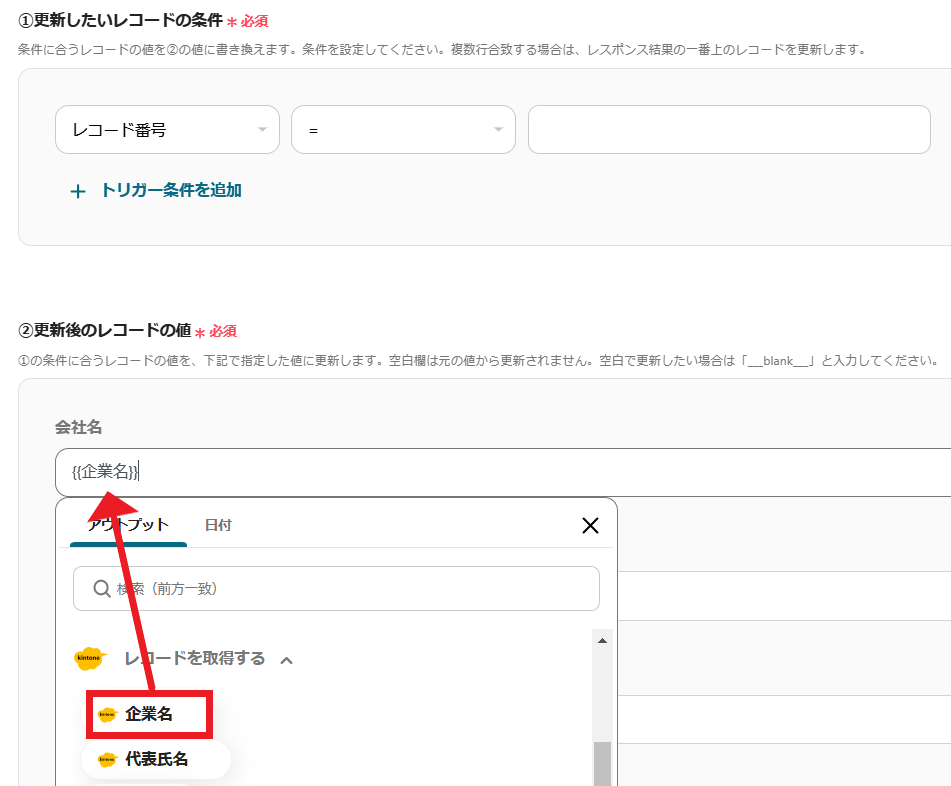Click the condition value input field
The image size is (951, 786).
point(729,130)
